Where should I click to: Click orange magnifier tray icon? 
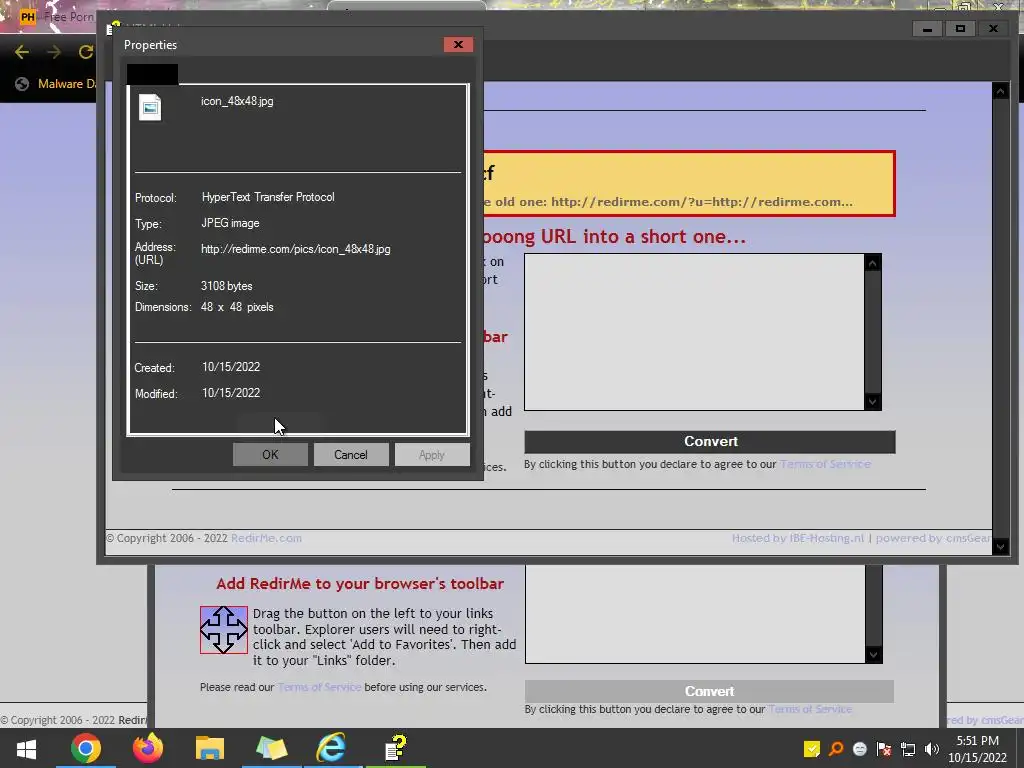tap(836, 749)
